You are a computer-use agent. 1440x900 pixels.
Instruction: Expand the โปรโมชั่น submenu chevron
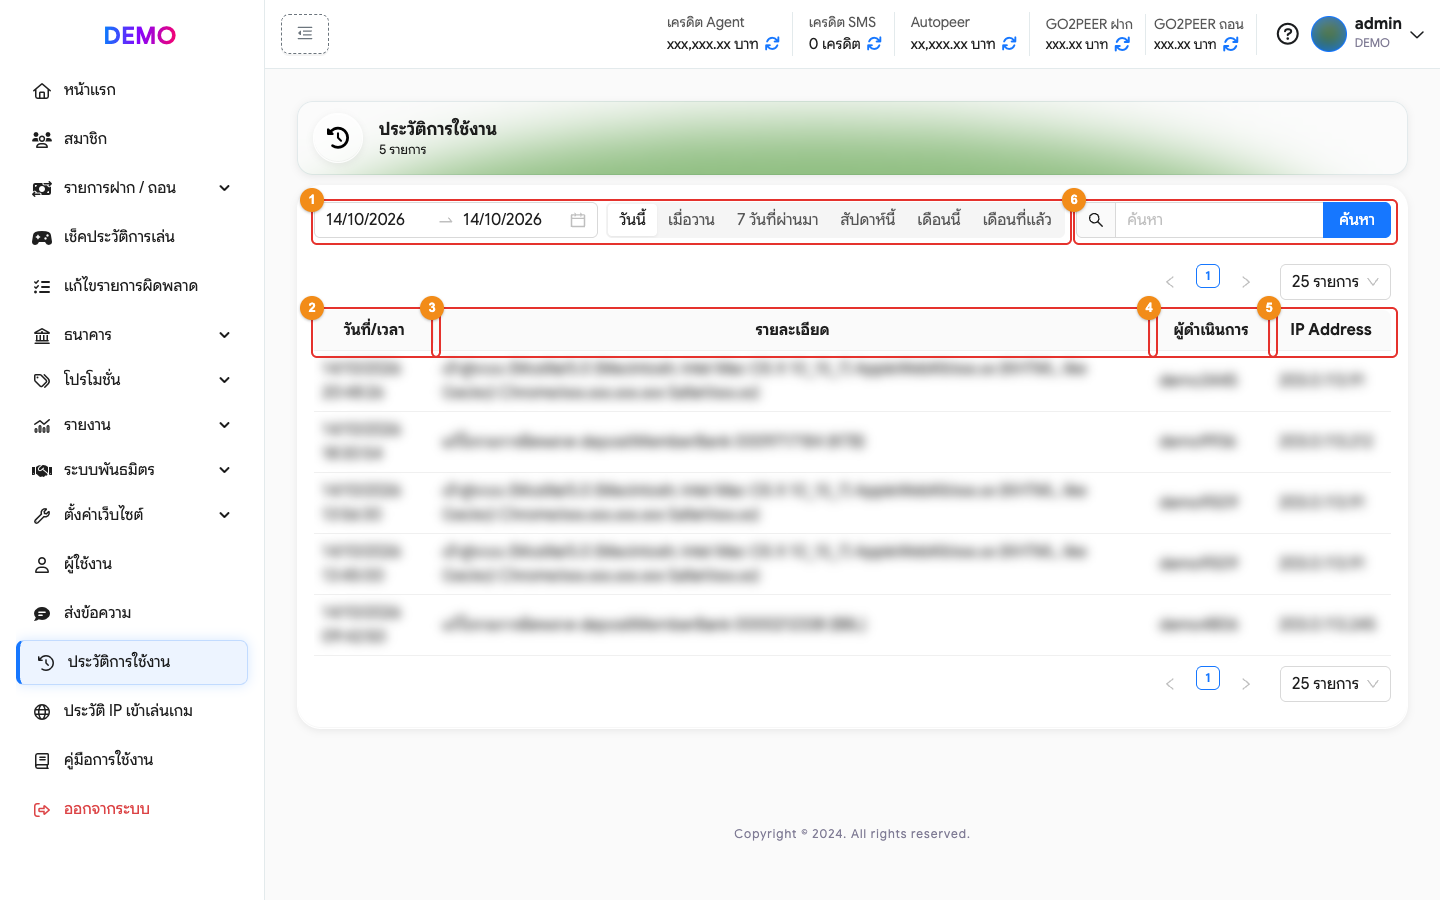coord(225,380)
